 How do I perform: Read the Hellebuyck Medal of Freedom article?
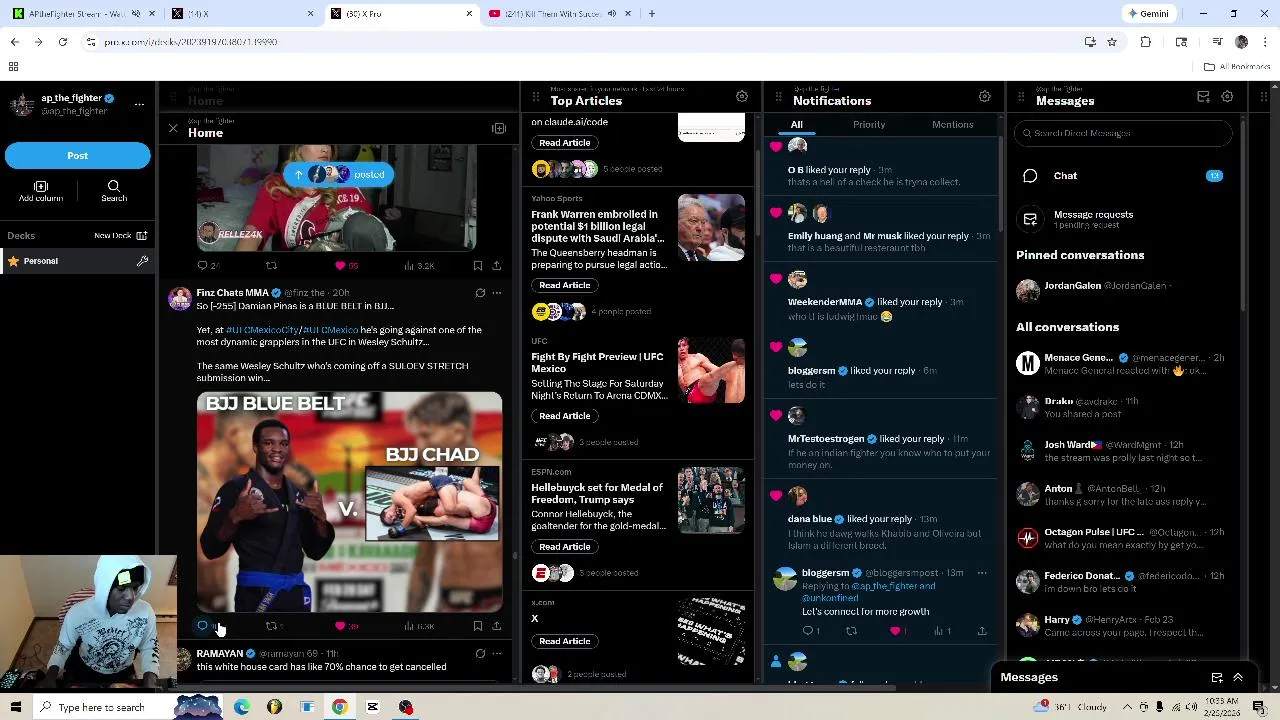point(564,547)
